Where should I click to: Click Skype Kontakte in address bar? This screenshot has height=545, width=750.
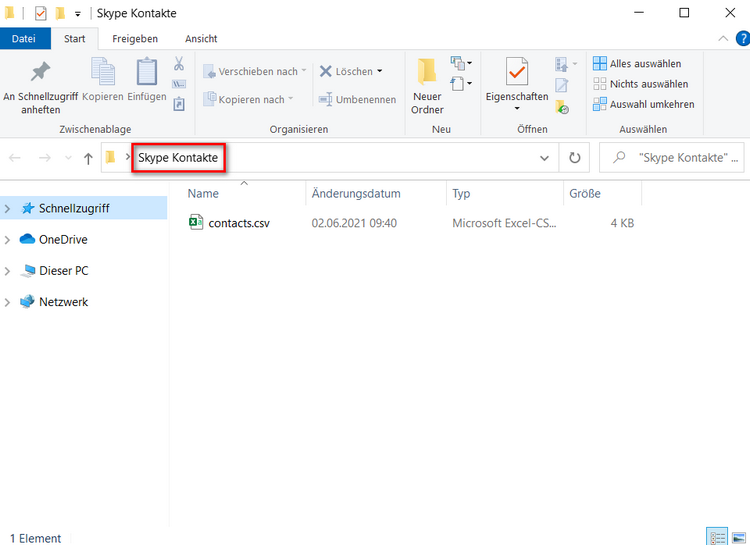[178, 157]
